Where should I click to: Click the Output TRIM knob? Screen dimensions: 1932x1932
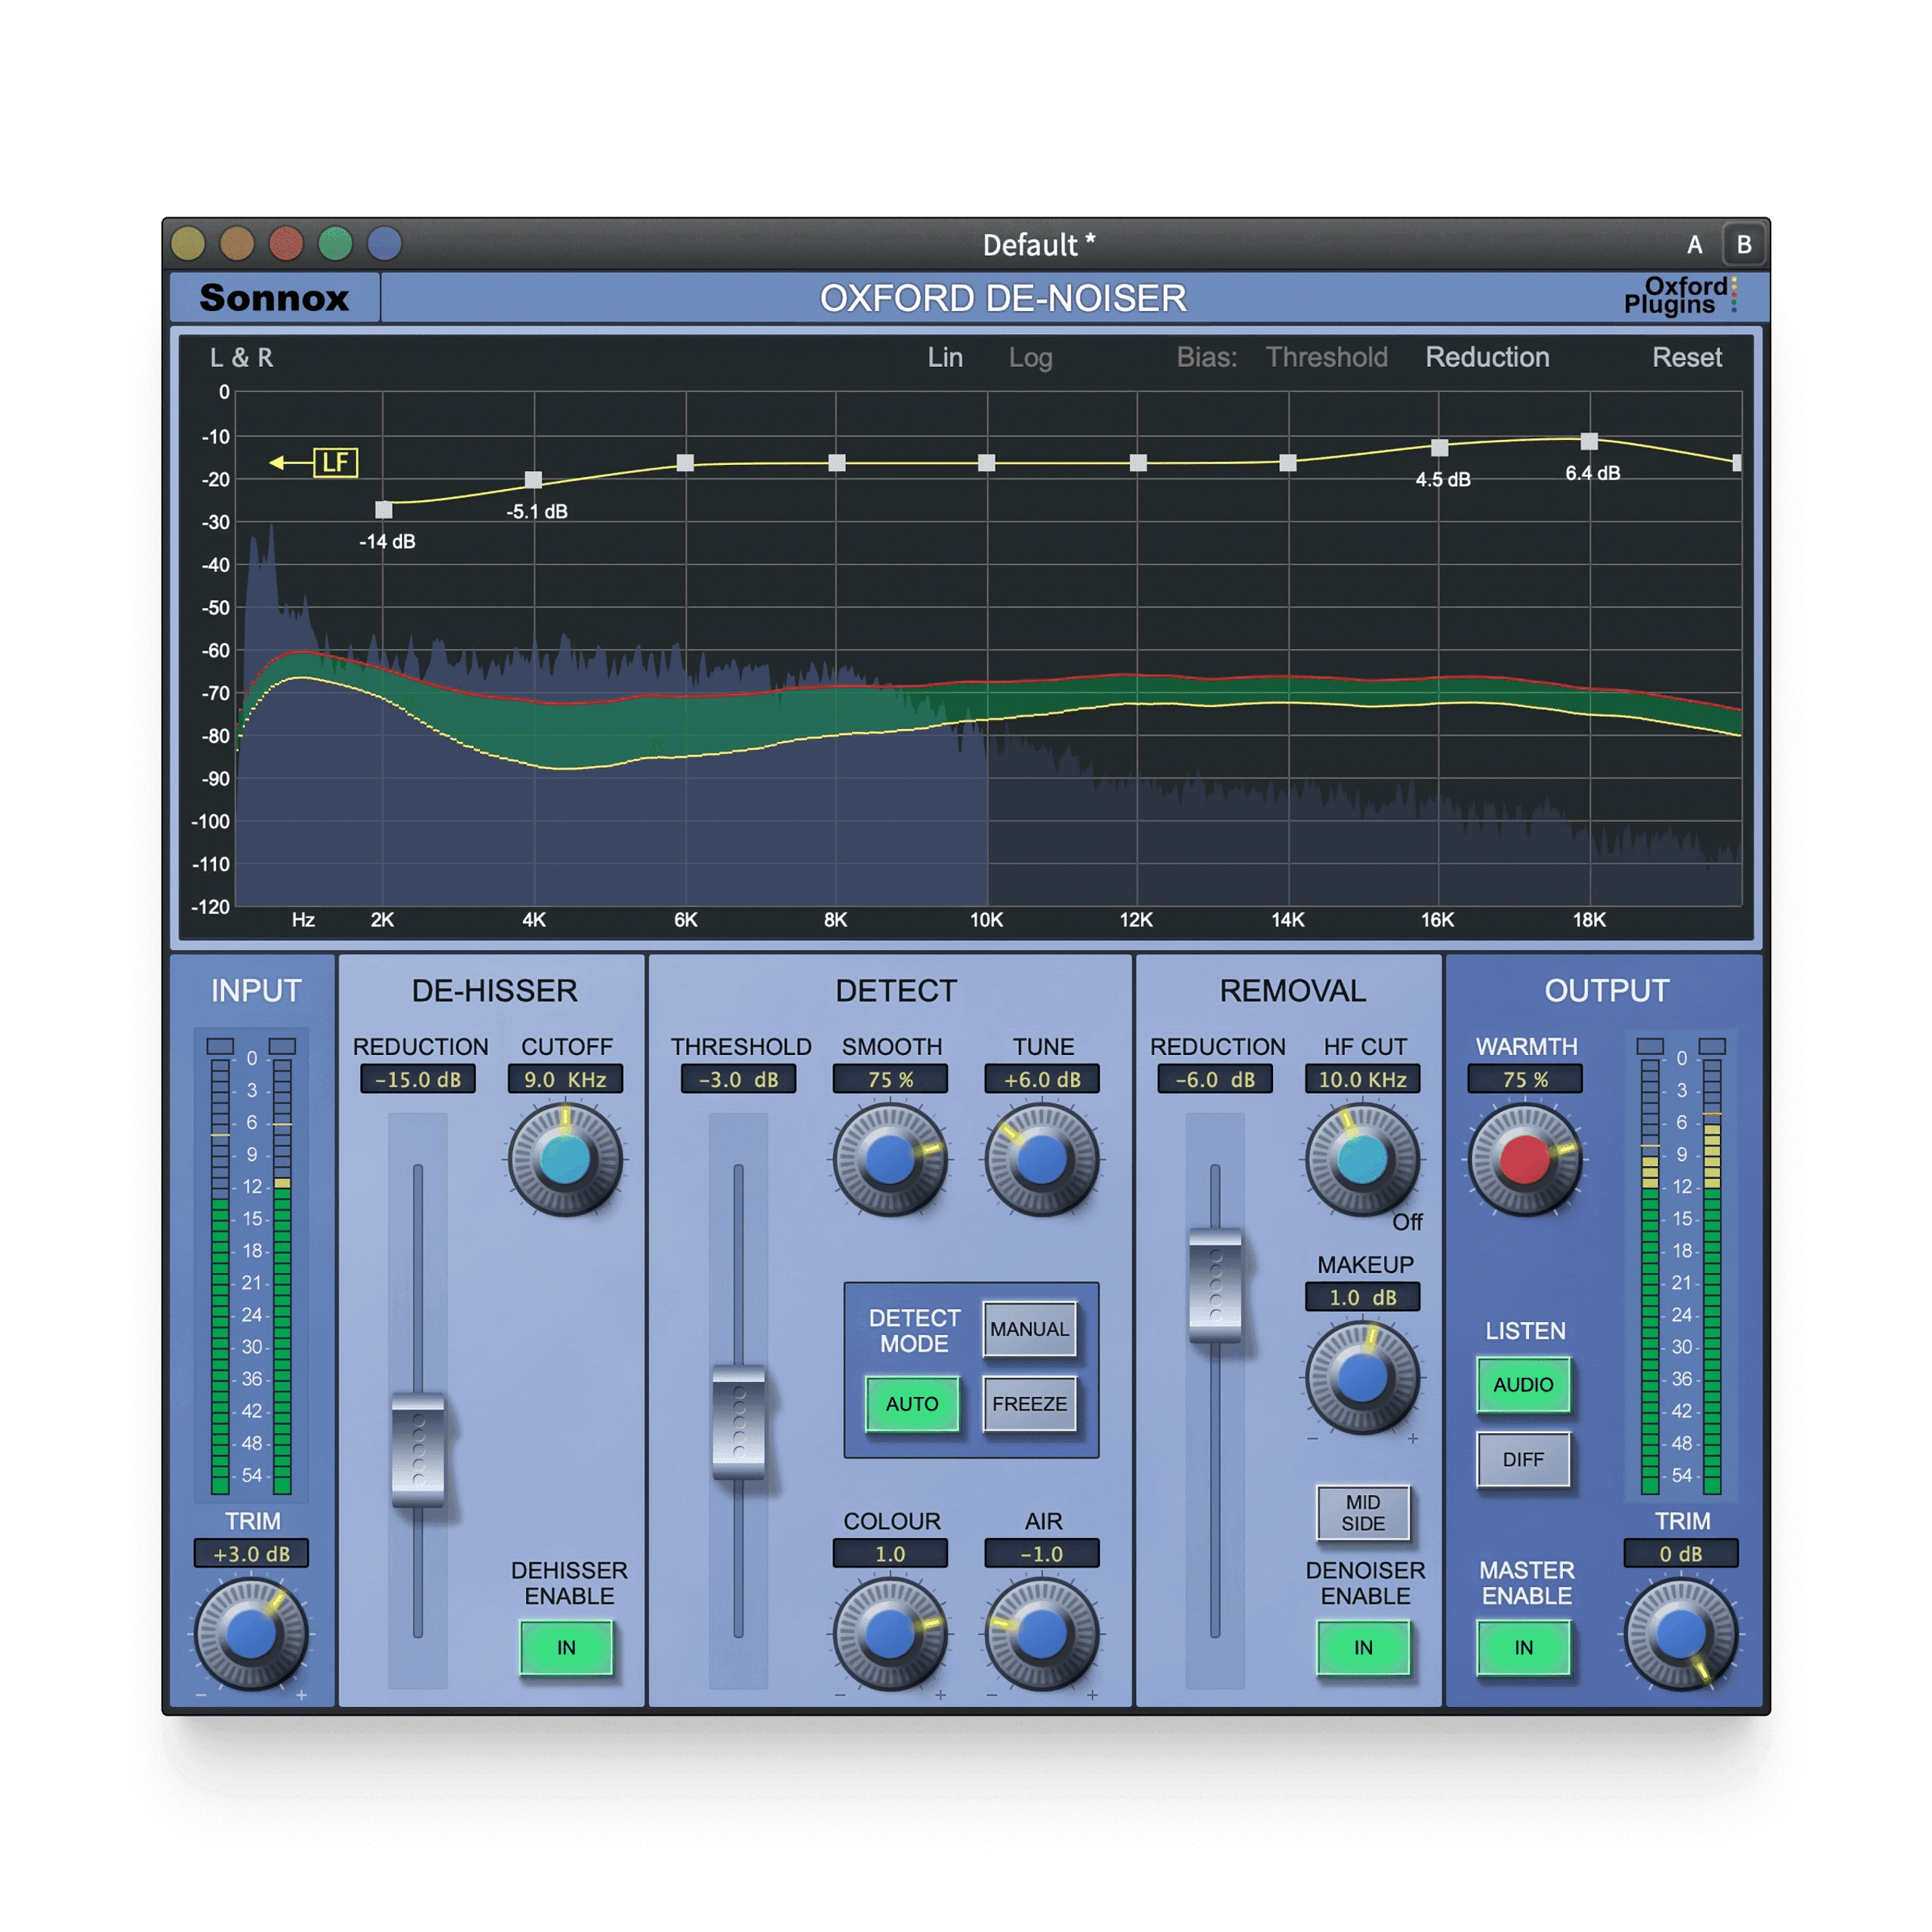pos(1681,1634)
